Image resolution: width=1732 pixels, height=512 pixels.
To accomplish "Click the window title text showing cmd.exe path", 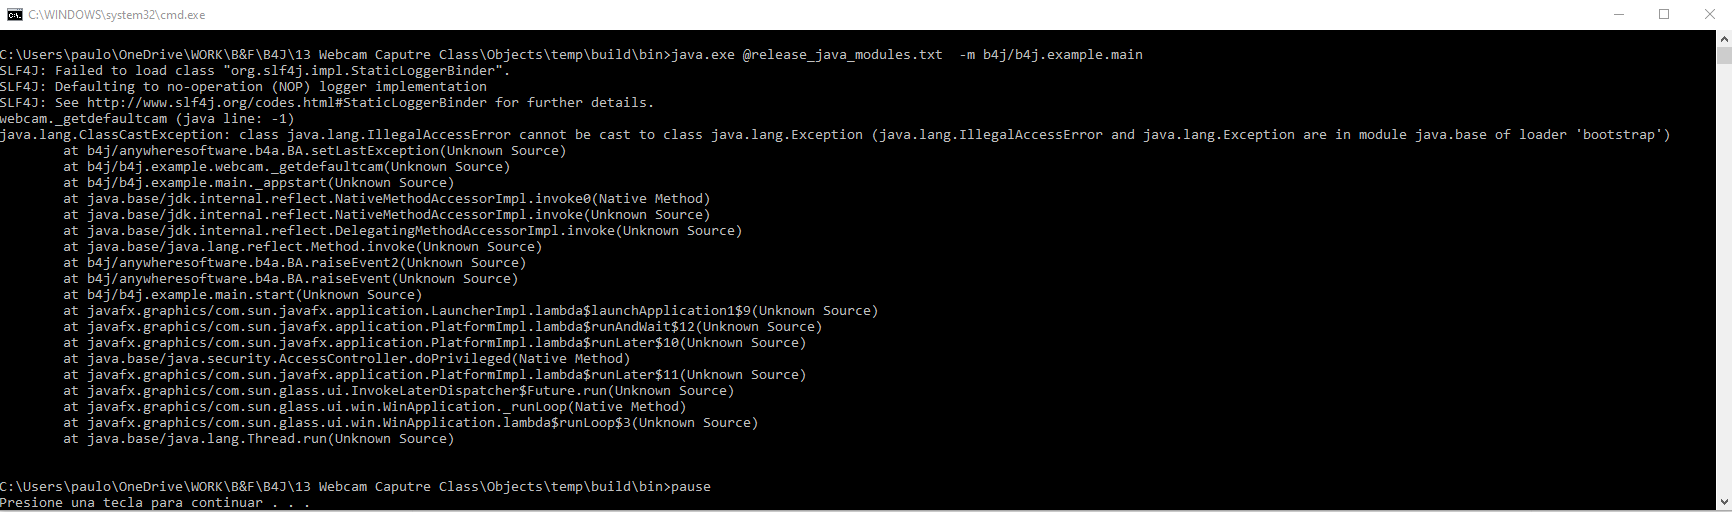I will click(x=116, y=15).
